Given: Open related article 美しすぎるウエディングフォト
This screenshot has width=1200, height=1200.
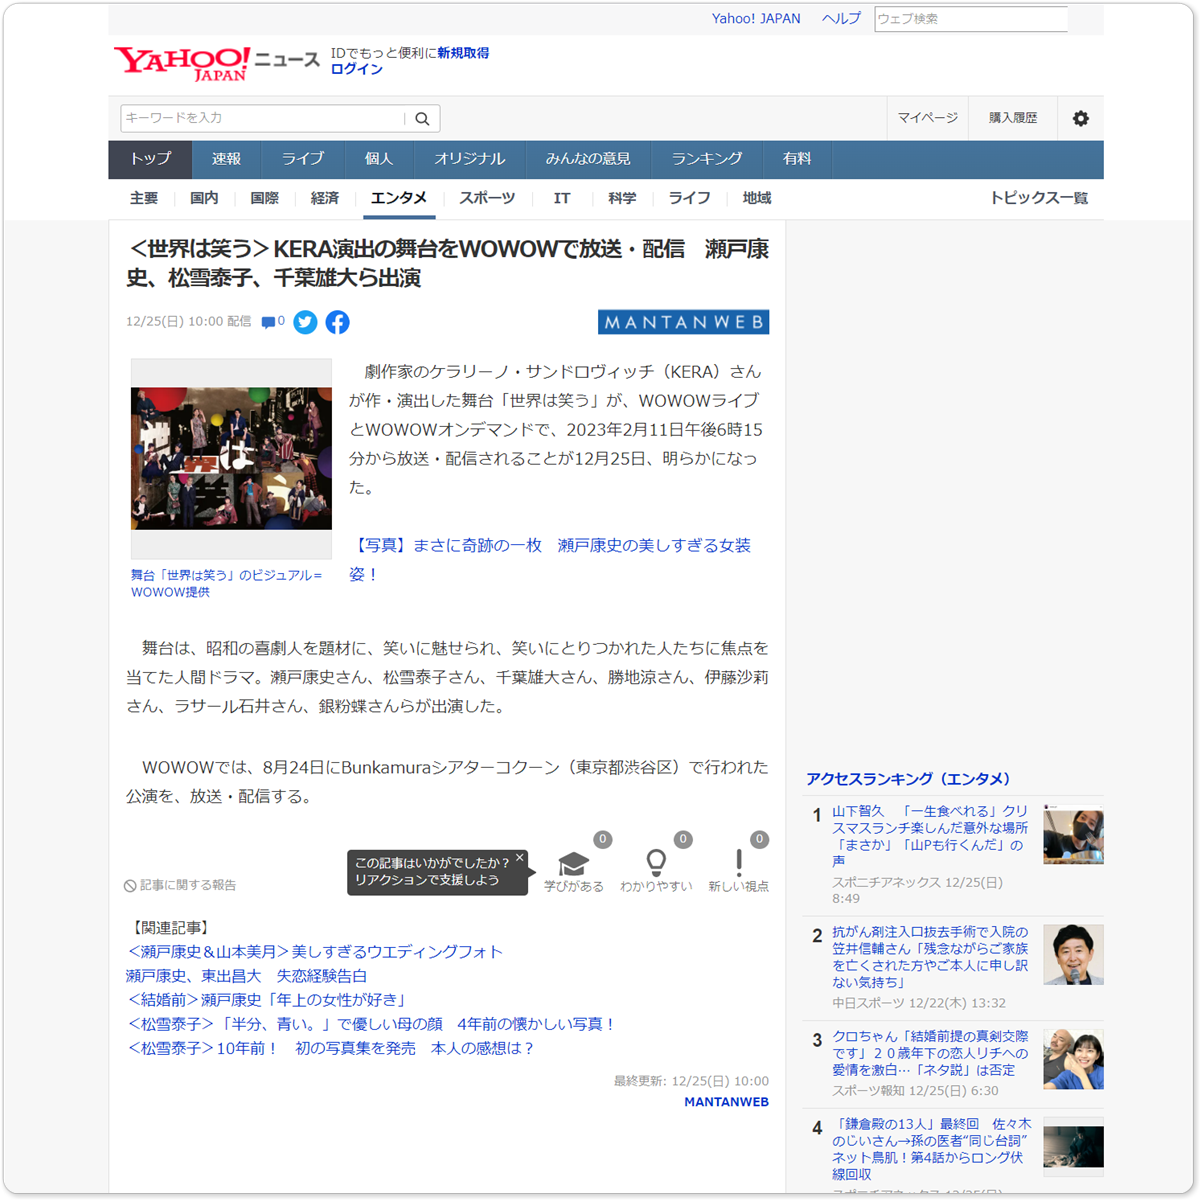Looking at the screenshot, I should click(315, 952).
